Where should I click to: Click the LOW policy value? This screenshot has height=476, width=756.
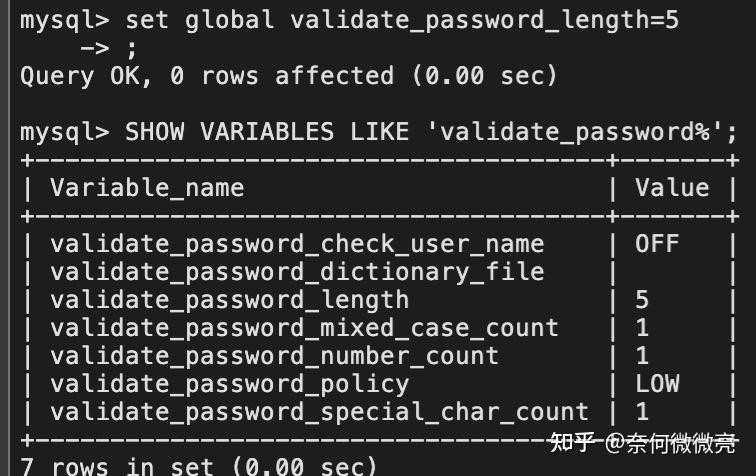coord(657,384)
